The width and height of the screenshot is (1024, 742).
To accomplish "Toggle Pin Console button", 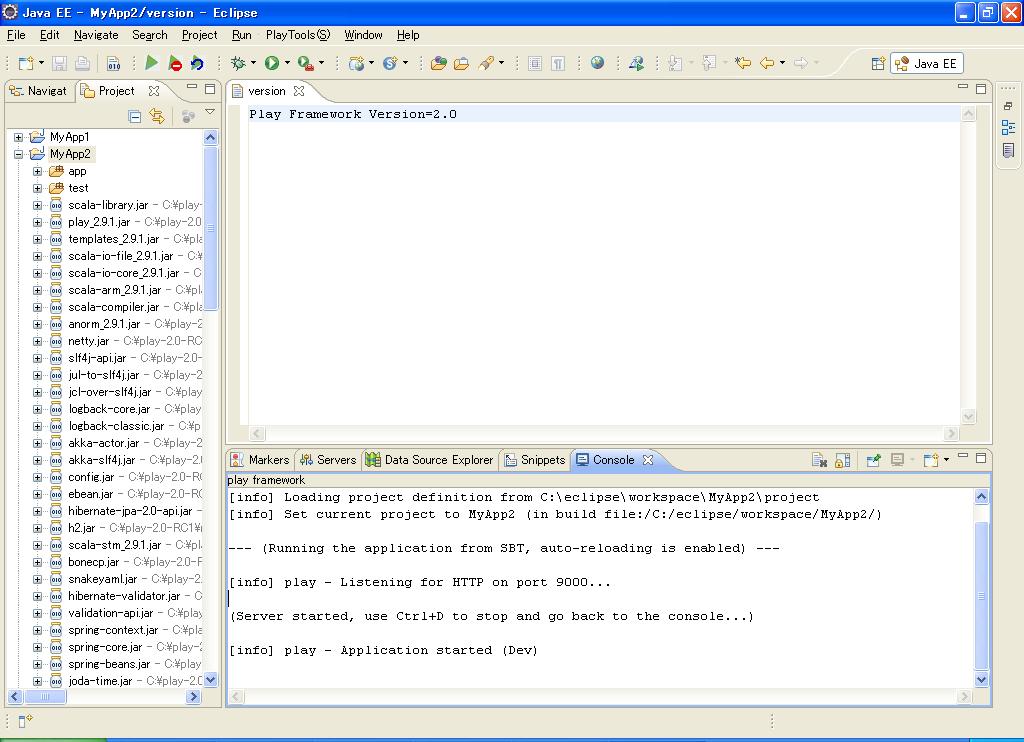I will 873,460.
